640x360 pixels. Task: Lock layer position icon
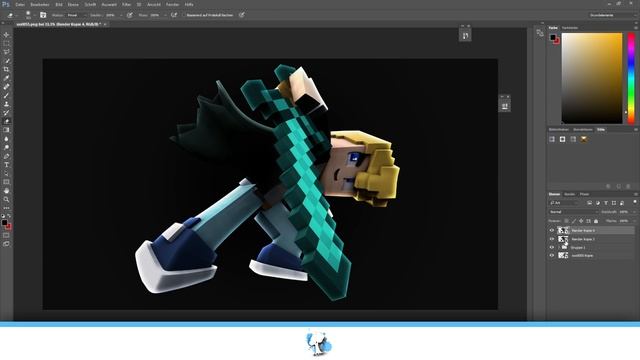coord(581,221)
